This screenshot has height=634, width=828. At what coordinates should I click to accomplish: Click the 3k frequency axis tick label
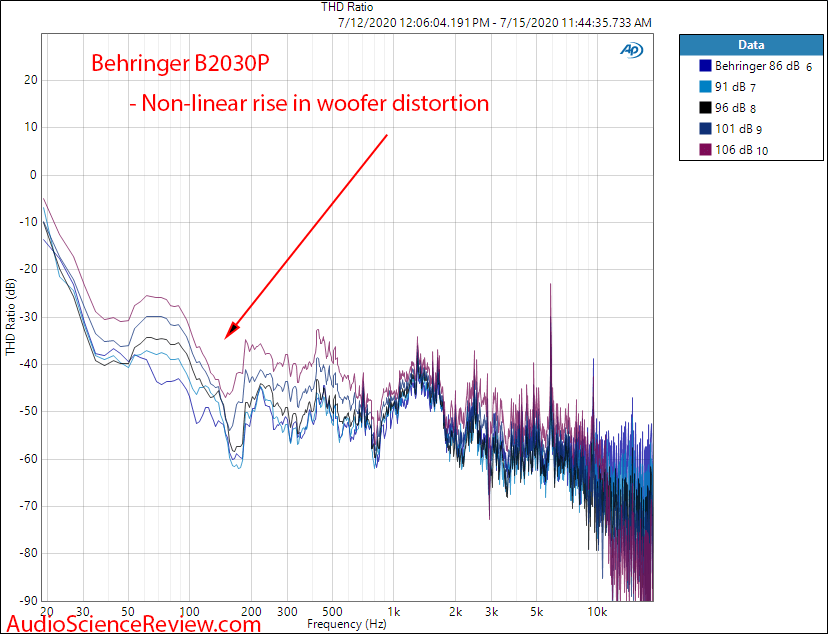[491, 612]
